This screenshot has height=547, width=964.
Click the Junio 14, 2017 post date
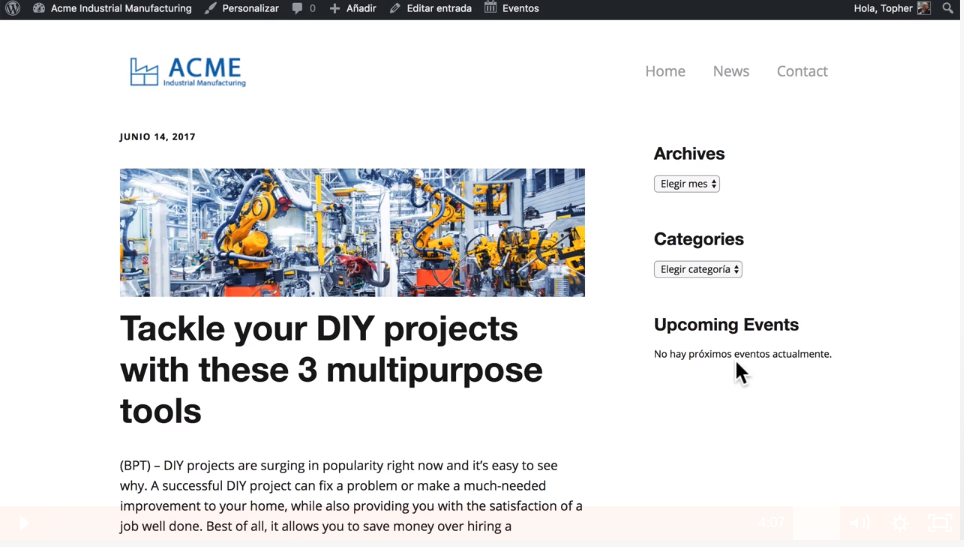pos(157,136)
